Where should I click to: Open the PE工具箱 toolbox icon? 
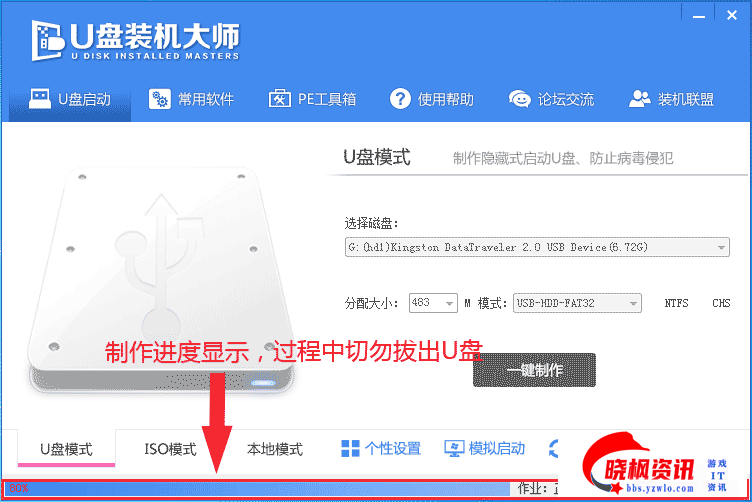click(280, 99)
